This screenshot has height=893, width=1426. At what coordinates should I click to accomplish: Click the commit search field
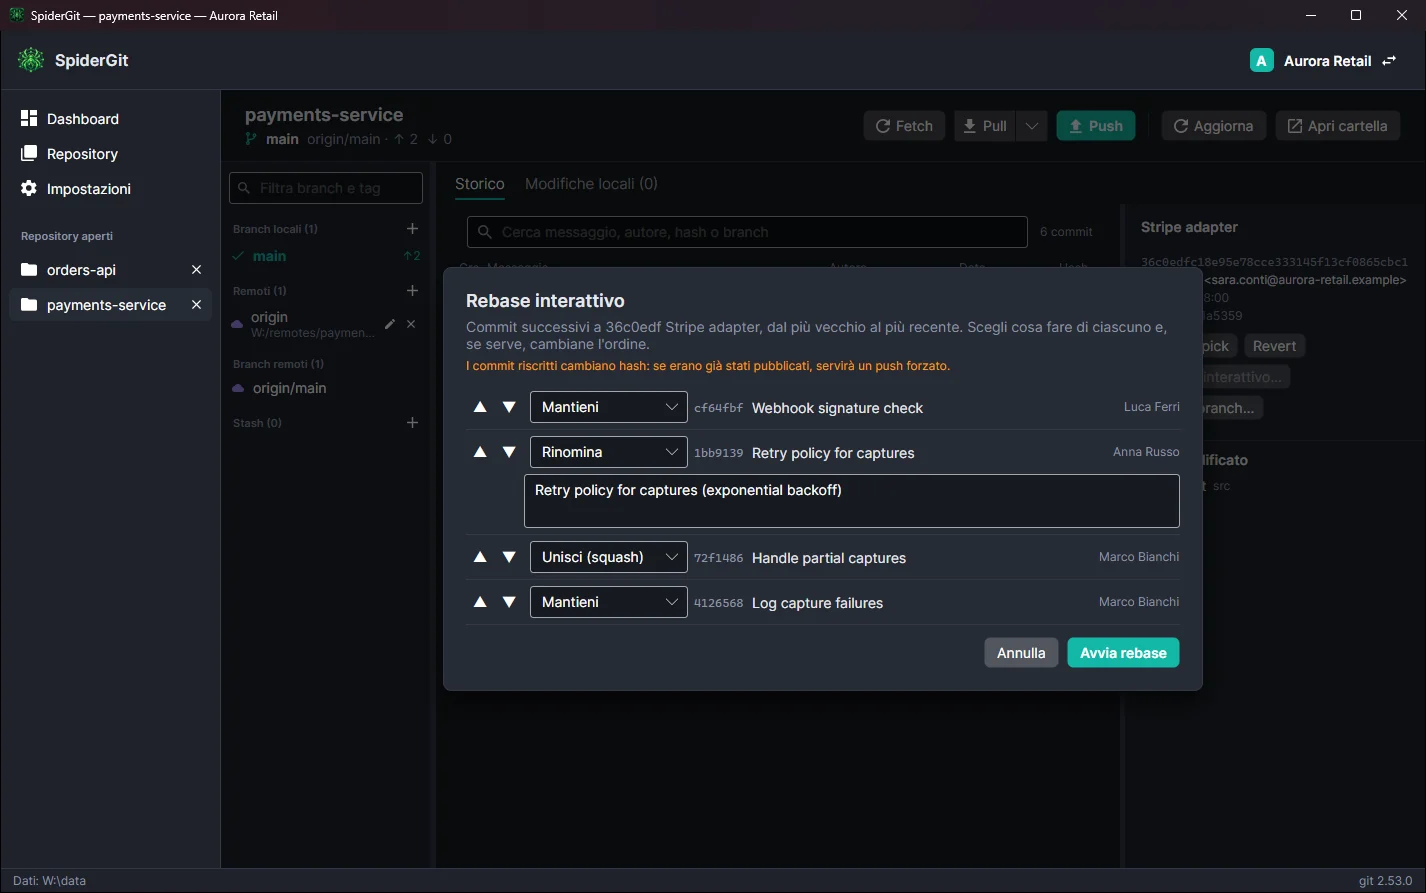747,232
